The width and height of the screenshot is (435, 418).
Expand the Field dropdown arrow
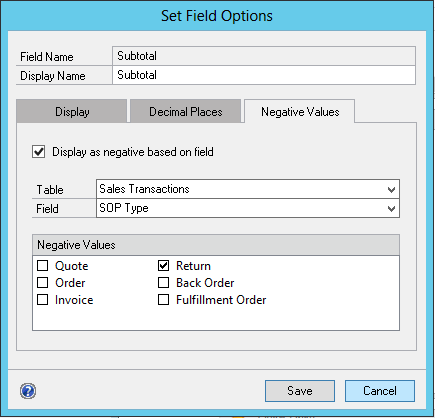click(x=391, y=209)
